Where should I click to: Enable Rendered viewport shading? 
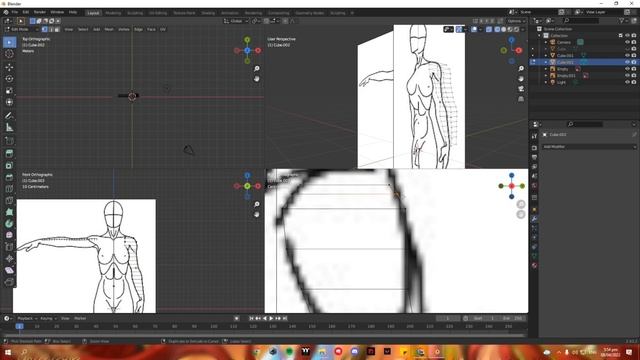click(516, 29)
